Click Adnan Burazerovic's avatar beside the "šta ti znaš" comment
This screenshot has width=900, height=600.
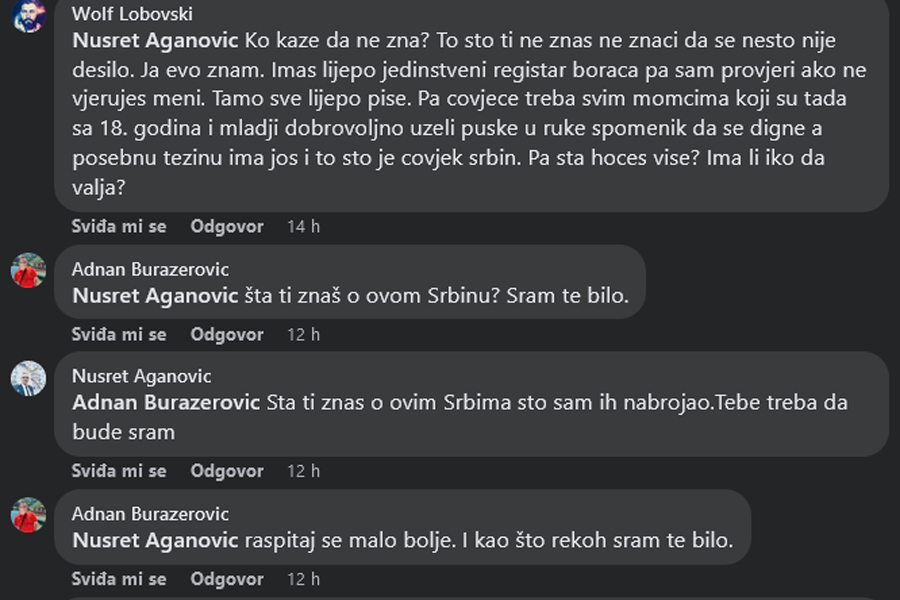[x=28, y=270]
